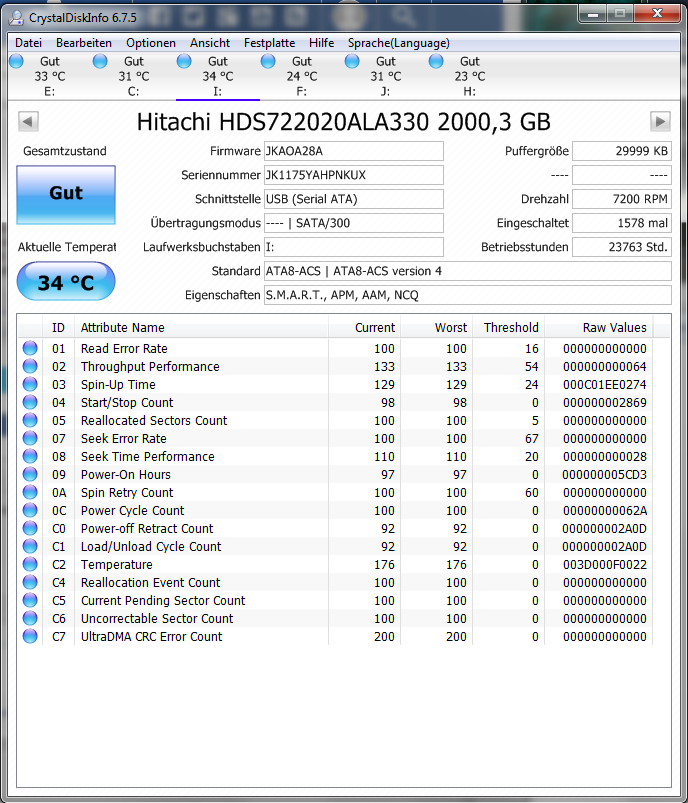The height and width of the screenshot is (803, 688).
Task: Click the Seriennummer field
Action: [353, 175]
